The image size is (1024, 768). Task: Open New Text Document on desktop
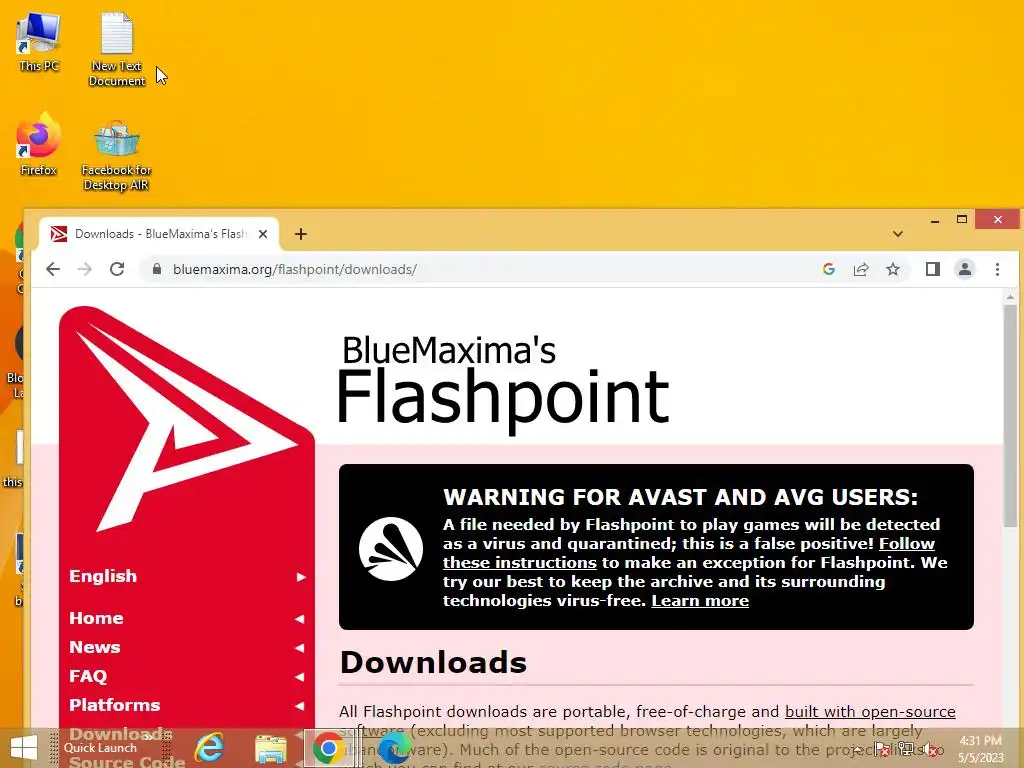[x=117, y=49]
